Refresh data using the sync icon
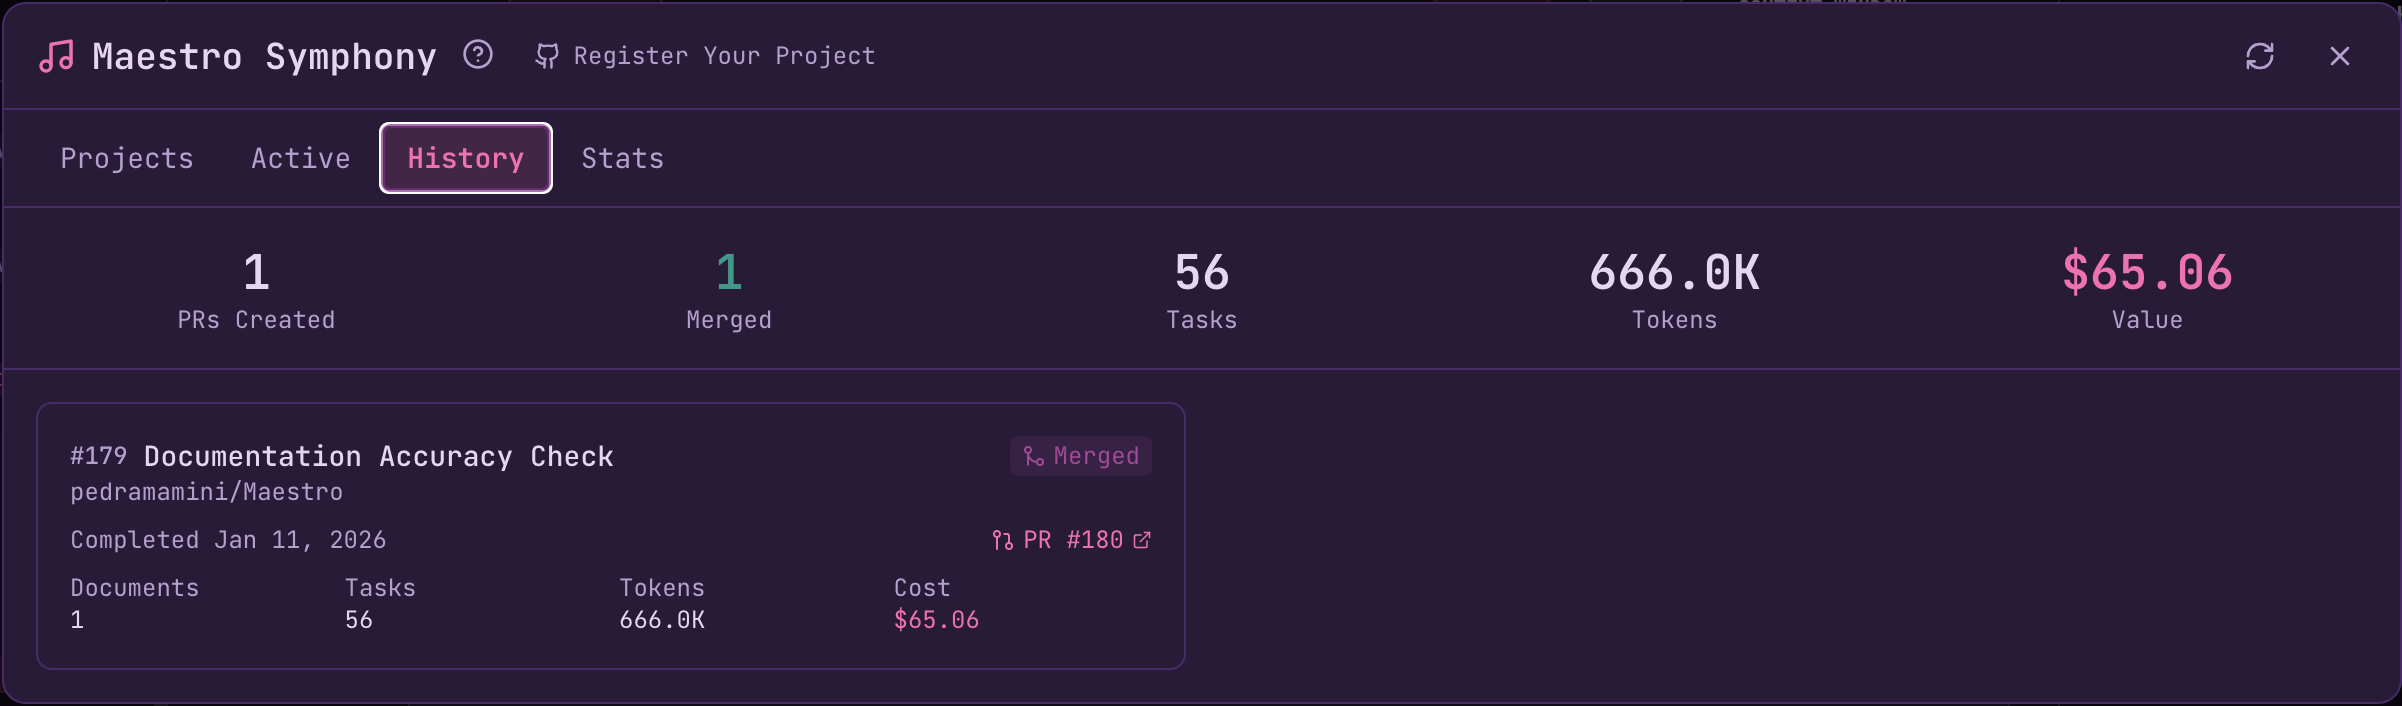Viewport: 2402px width, 706px height. (2261, 56)
